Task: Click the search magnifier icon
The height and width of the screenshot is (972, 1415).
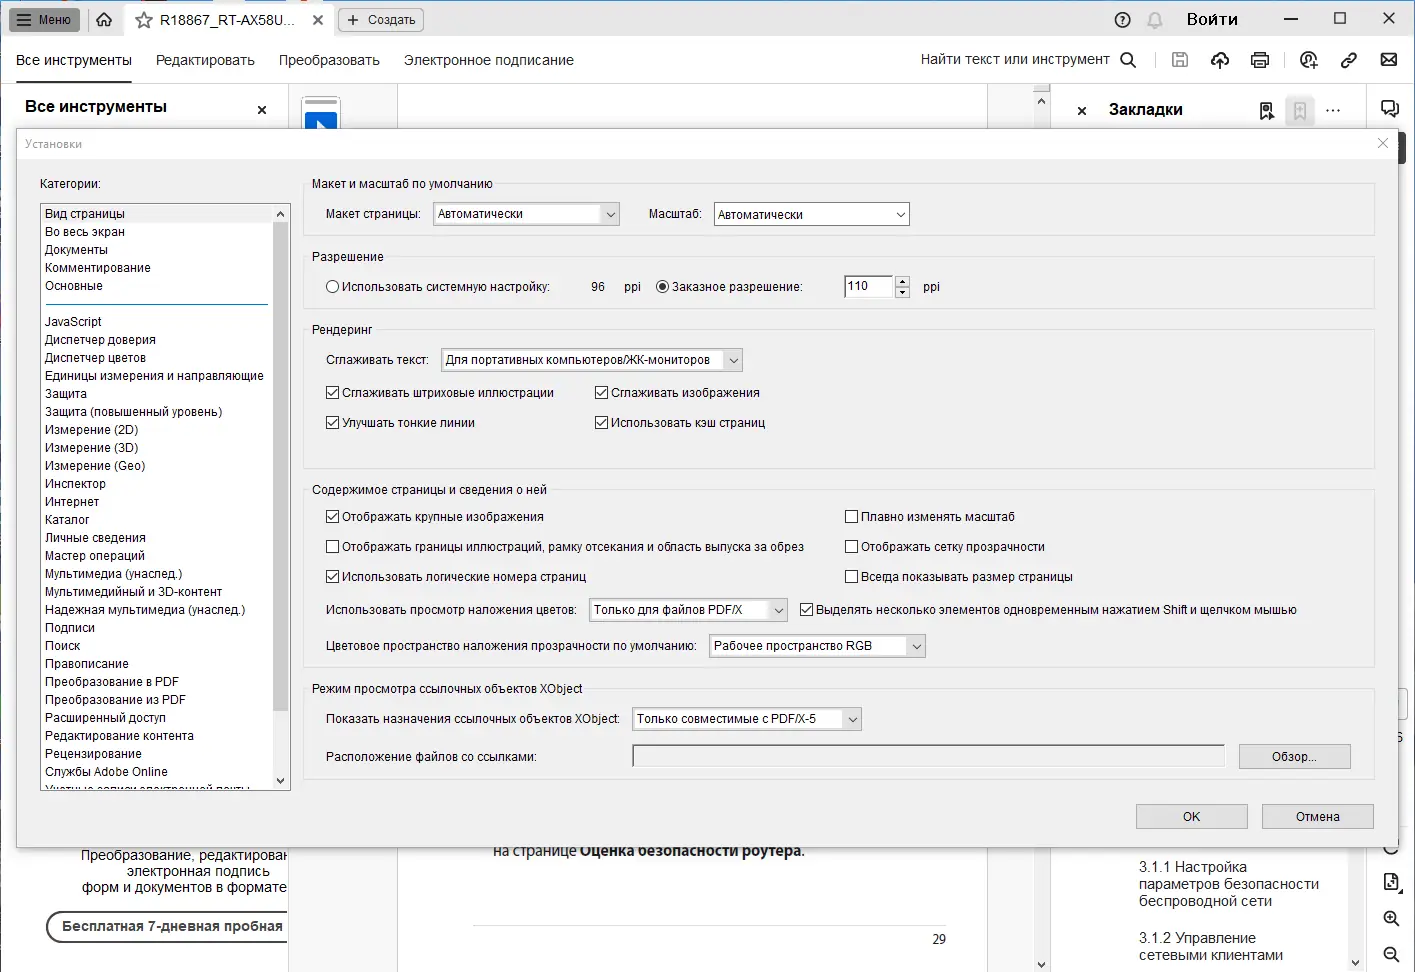Action: 1128,60
